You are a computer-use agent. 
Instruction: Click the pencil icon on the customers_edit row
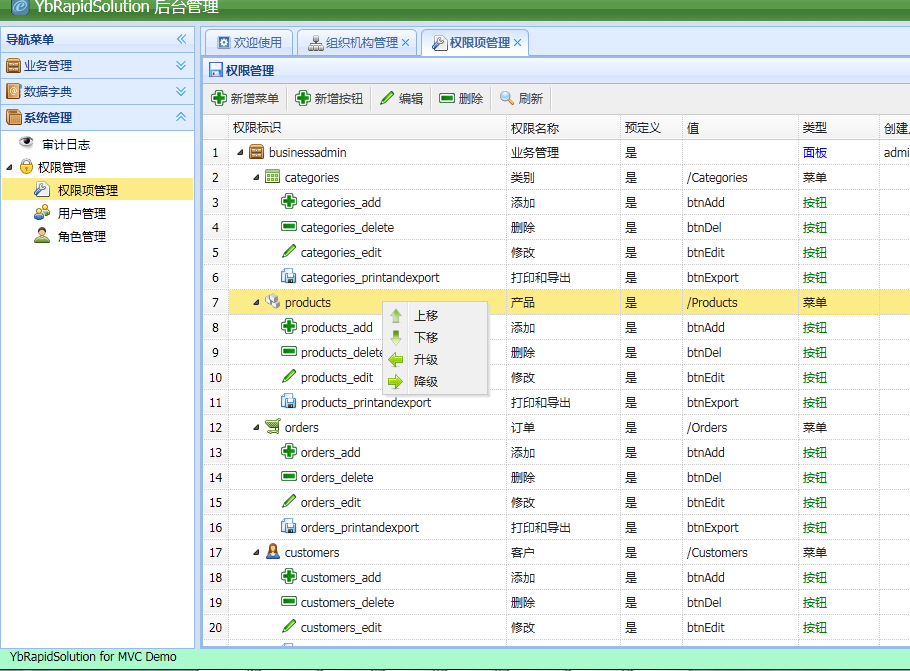(x=288, y=626)
